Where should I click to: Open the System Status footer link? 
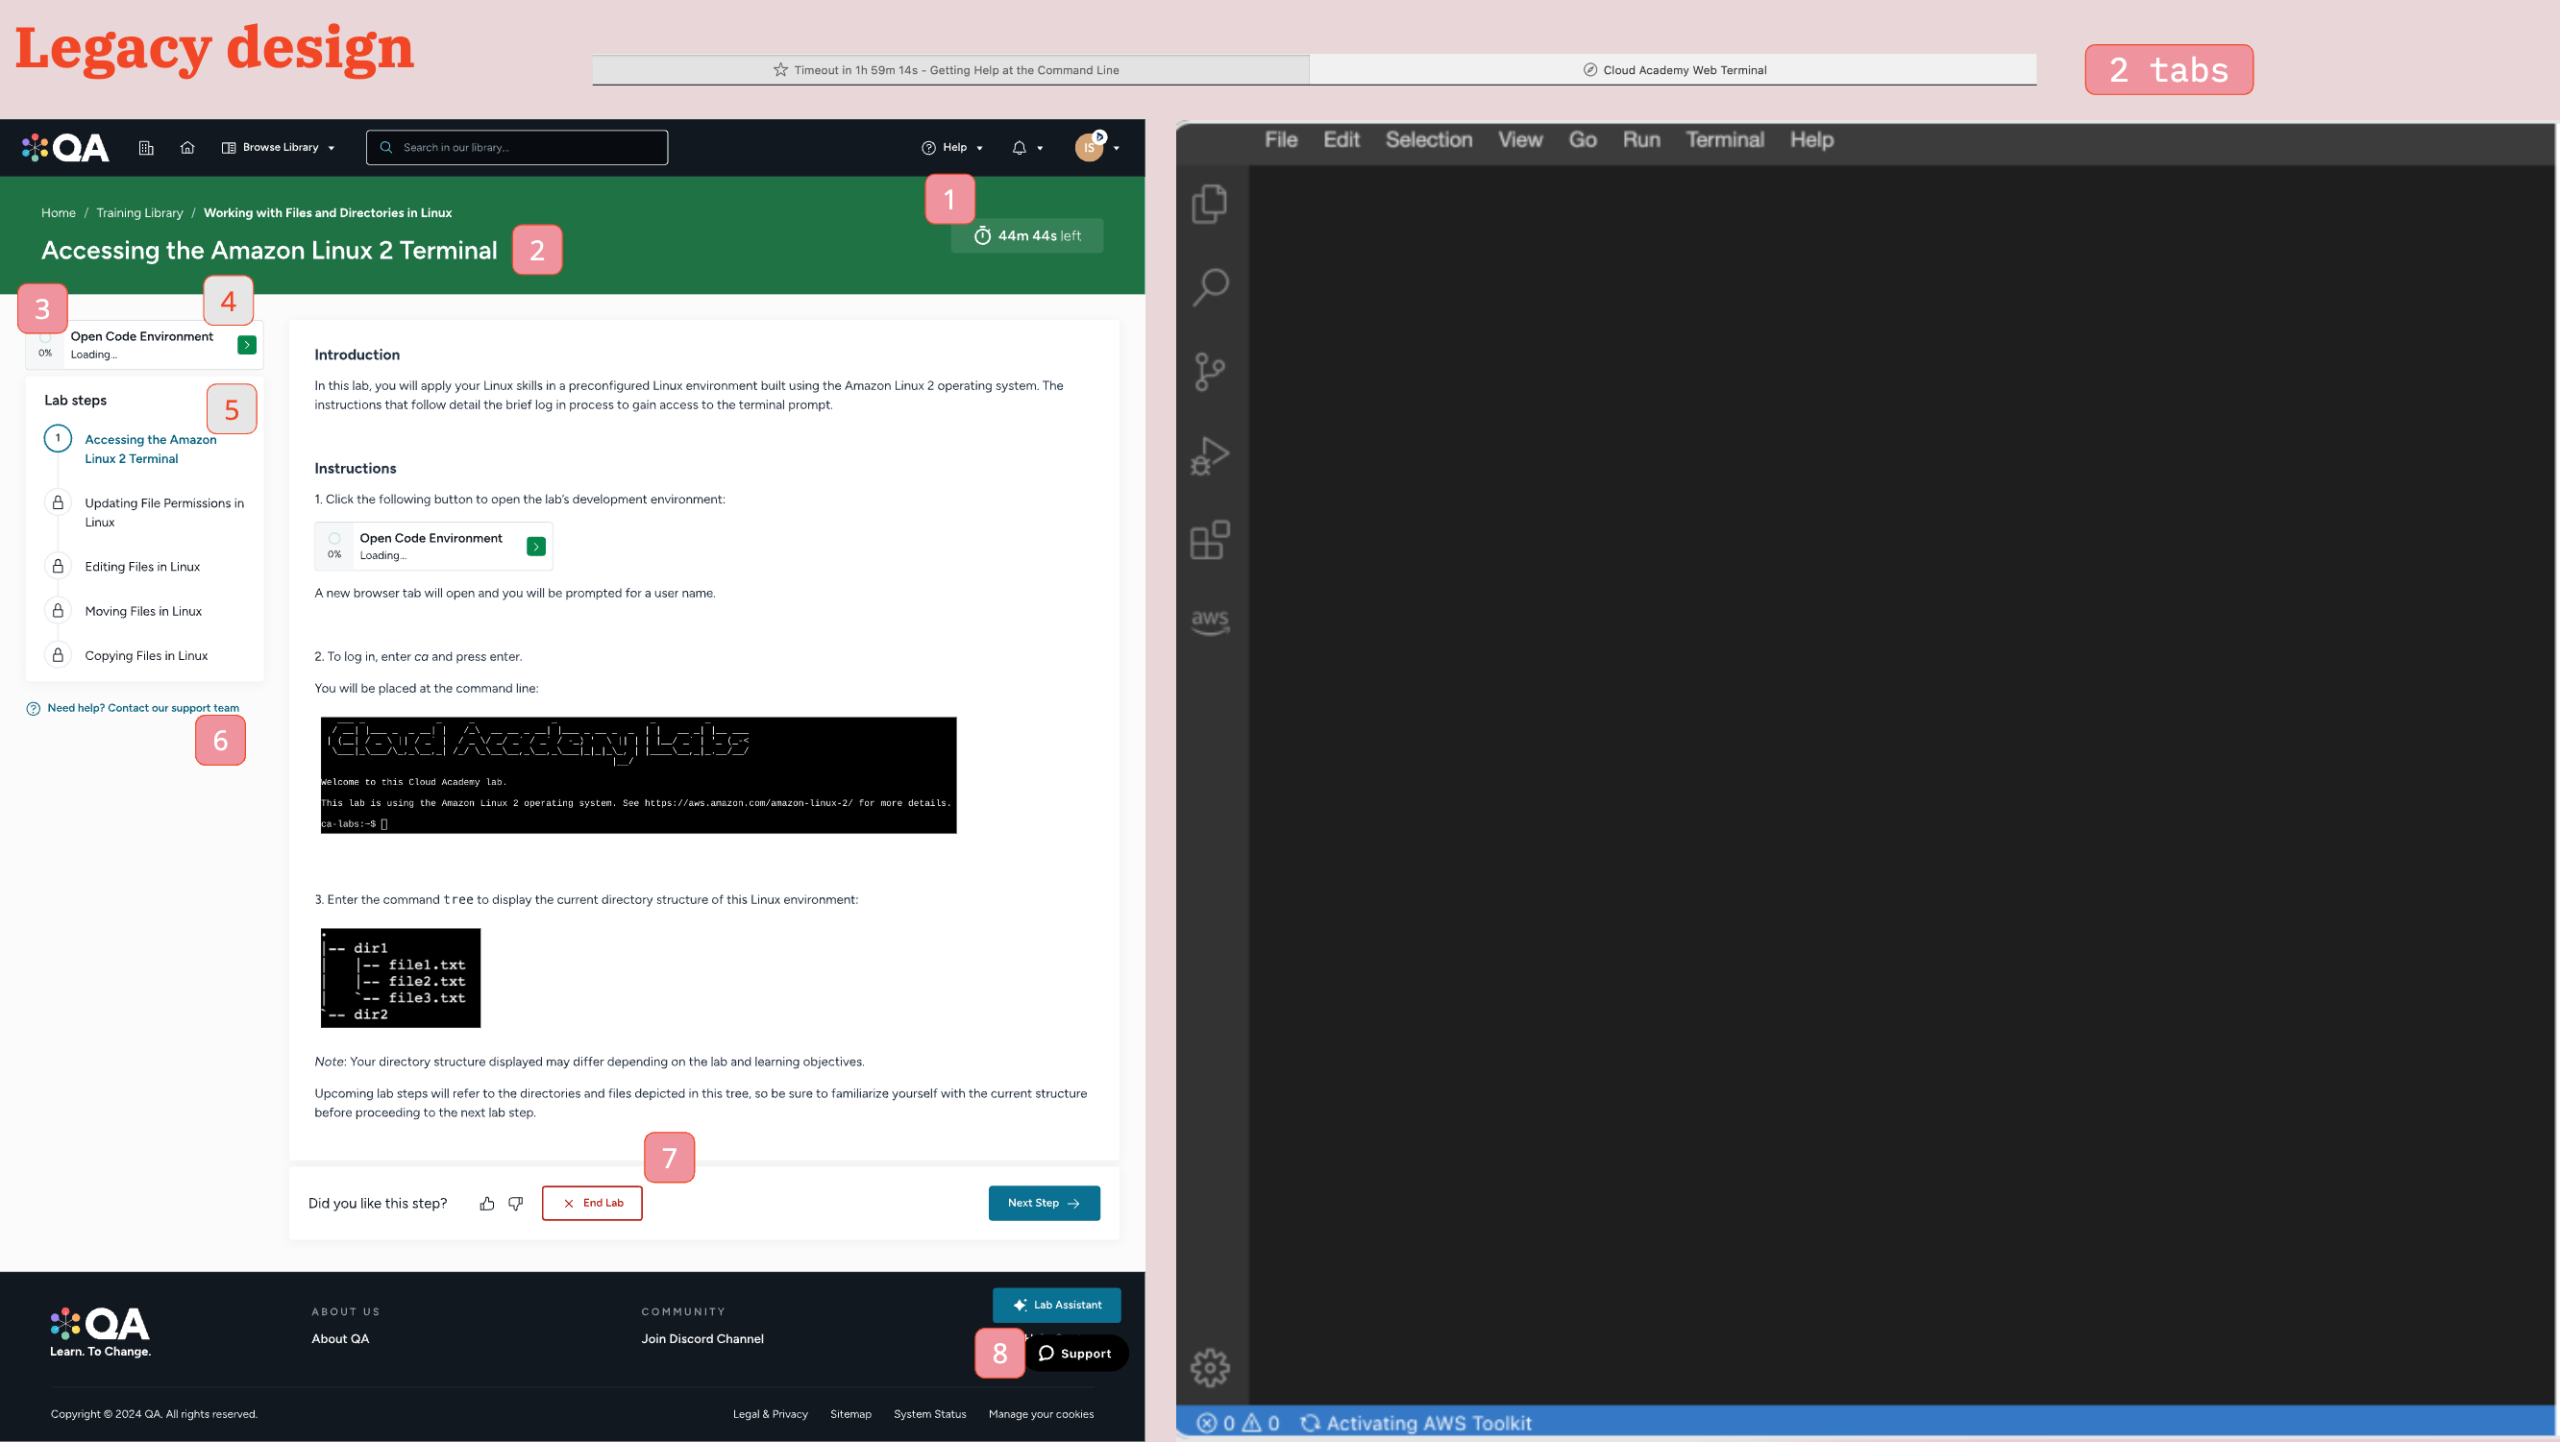tap(930, 1414)
